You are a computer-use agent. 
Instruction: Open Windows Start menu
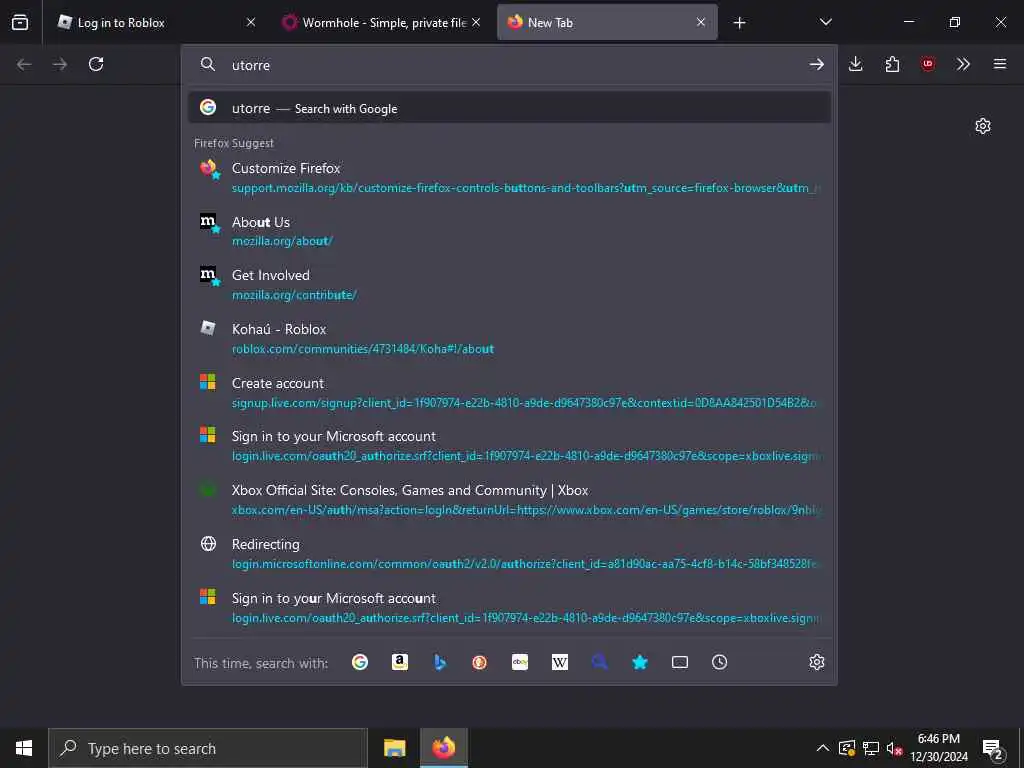pyautogui.click(x=24, y=748)
